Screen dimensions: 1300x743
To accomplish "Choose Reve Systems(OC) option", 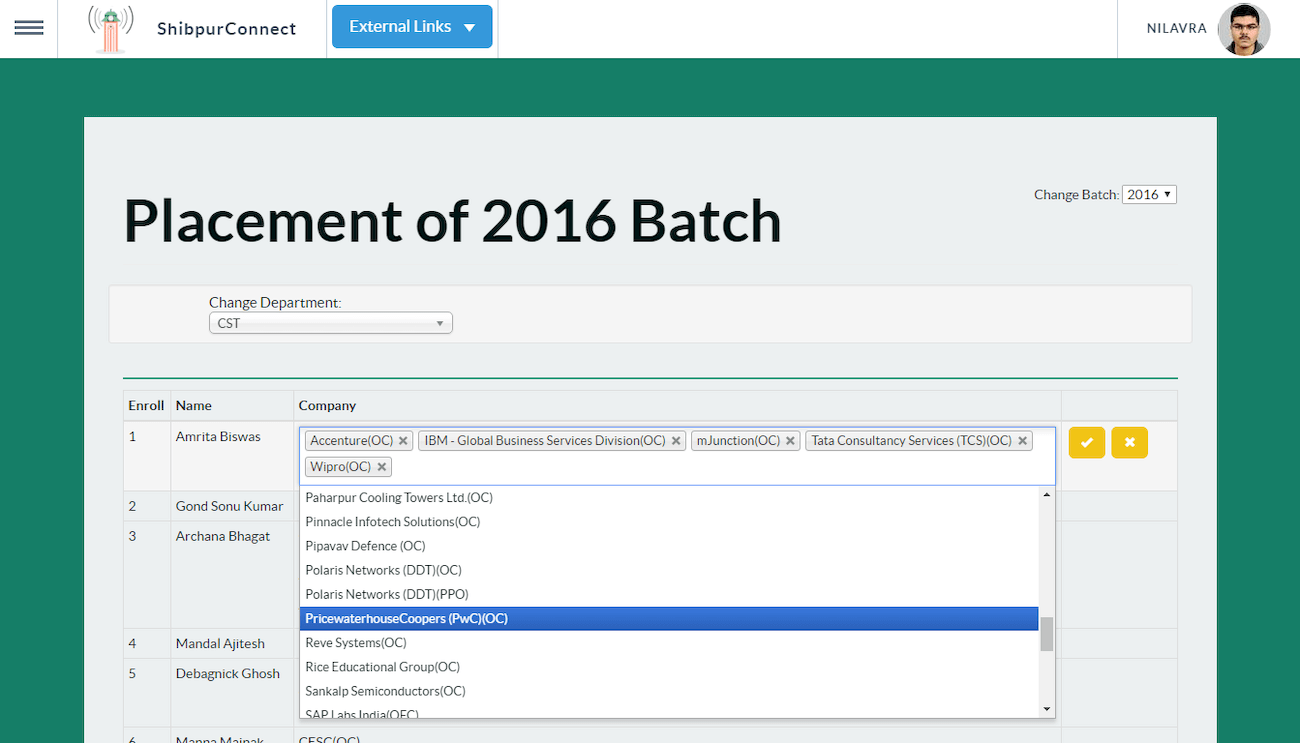I will [x=668, y=643].
